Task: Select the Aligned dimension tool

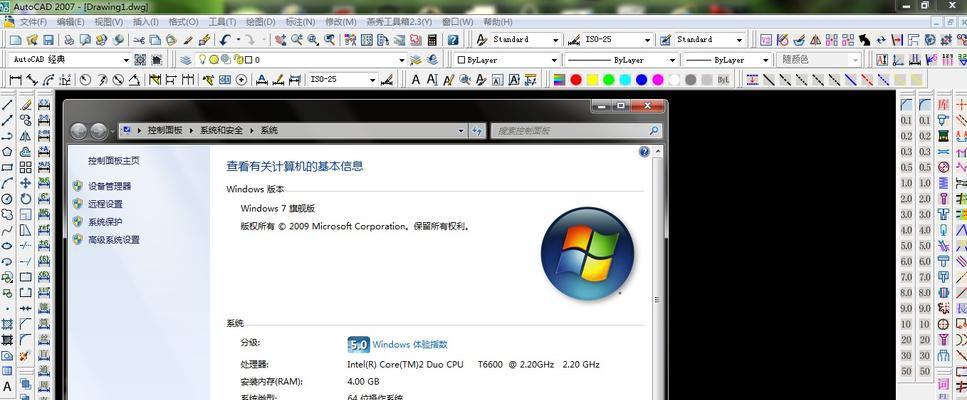Action: tap(32, 80)
